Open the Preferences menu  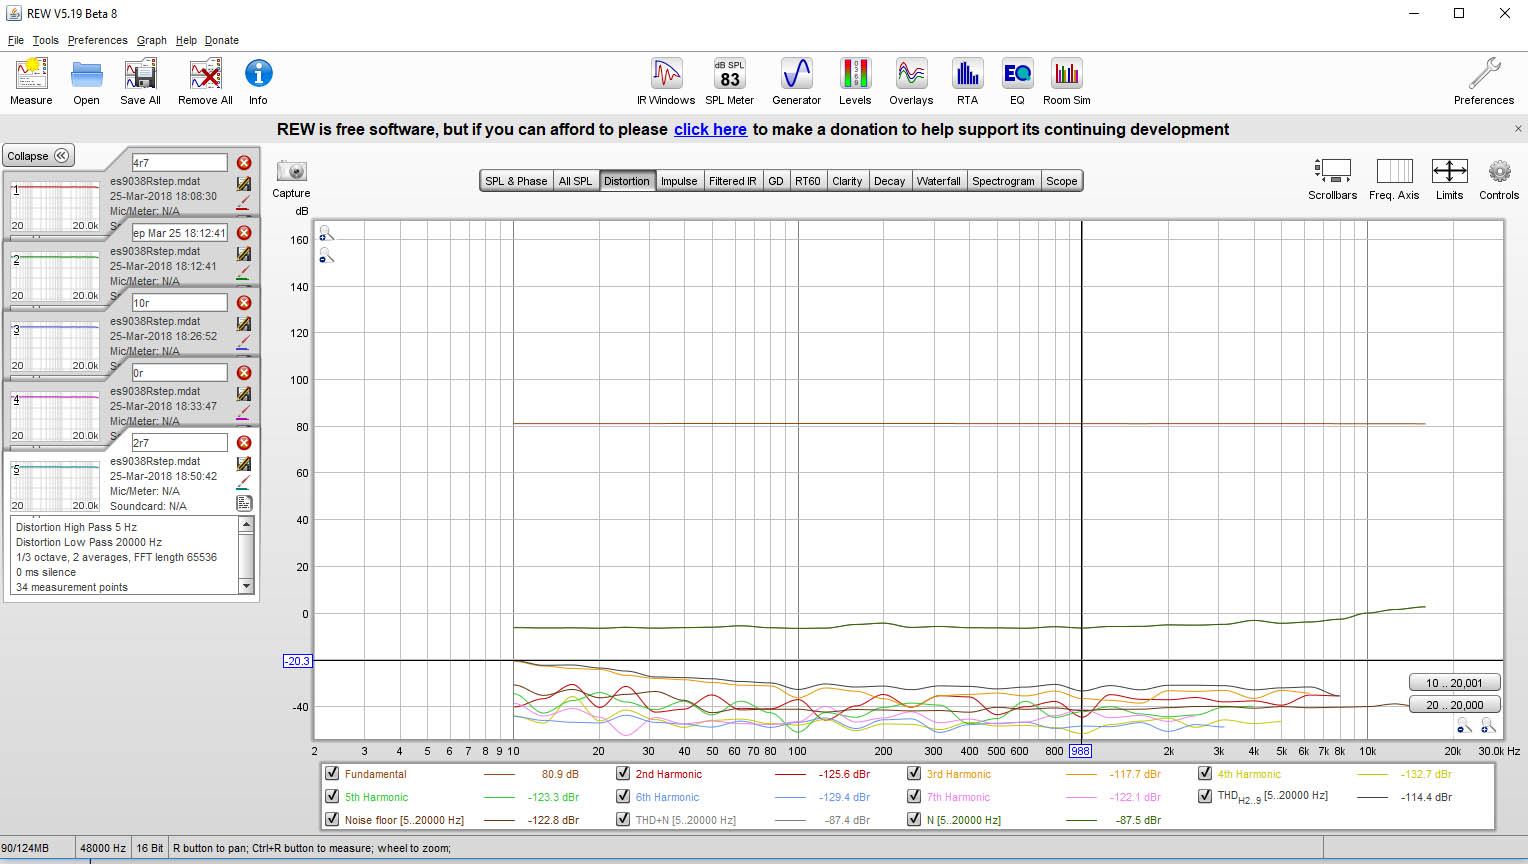point(97,40)
